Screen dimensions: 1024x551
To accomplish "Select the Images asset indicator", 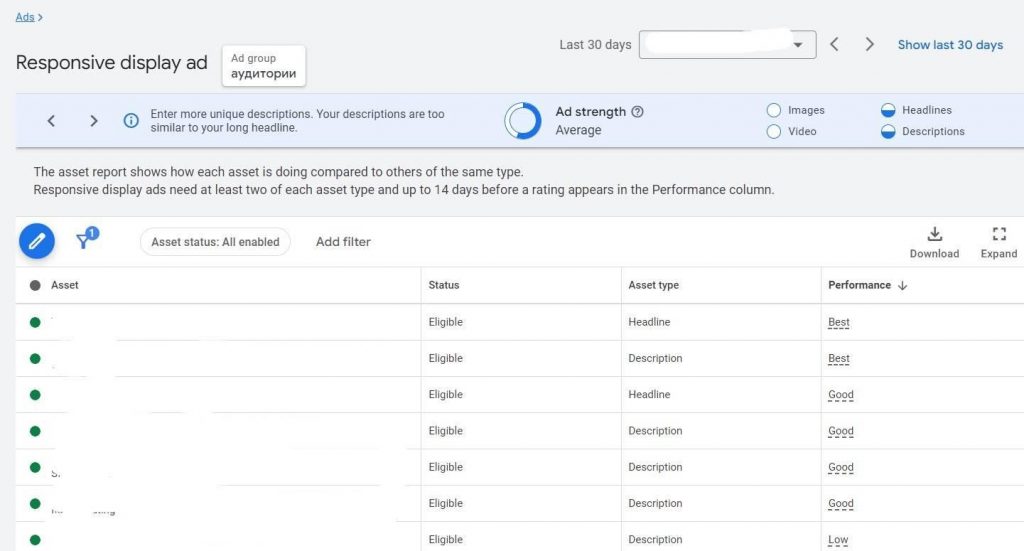I will point(773,110).
